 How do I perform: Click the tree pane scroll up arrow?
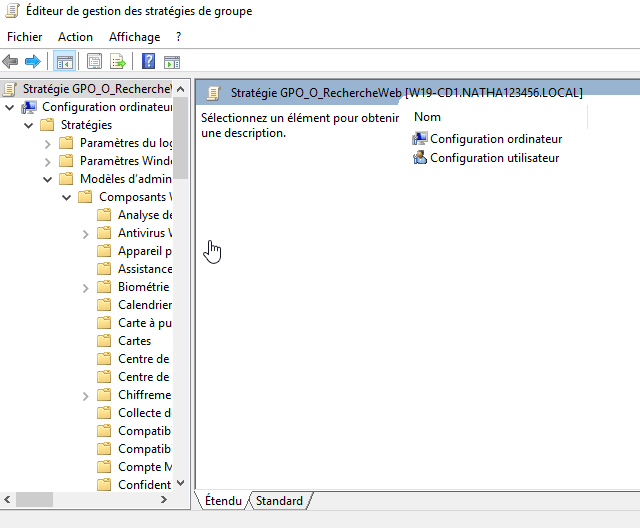click(180, 89)
